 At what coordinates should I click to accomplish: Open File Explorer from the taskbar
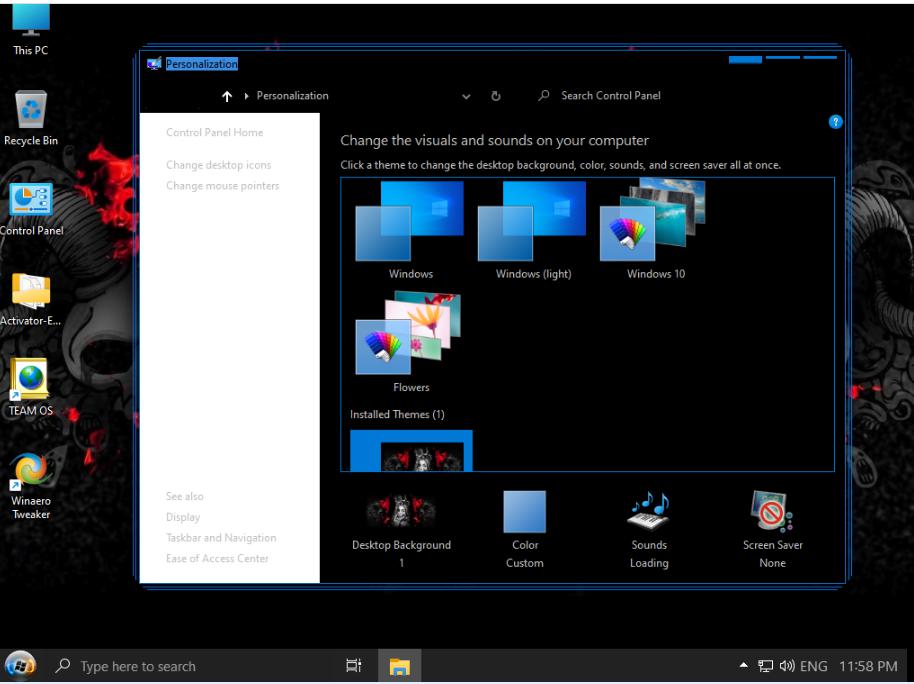399,665
